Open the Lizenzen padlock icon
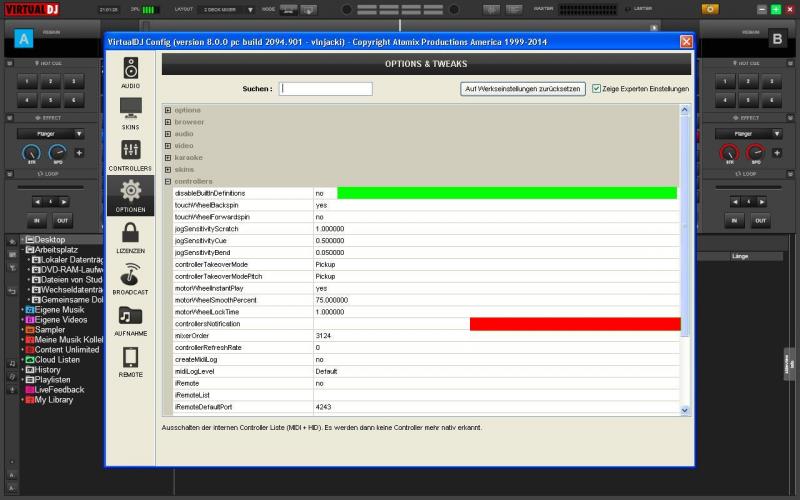Viewport: 800px width, 500px height. [131, 233]
